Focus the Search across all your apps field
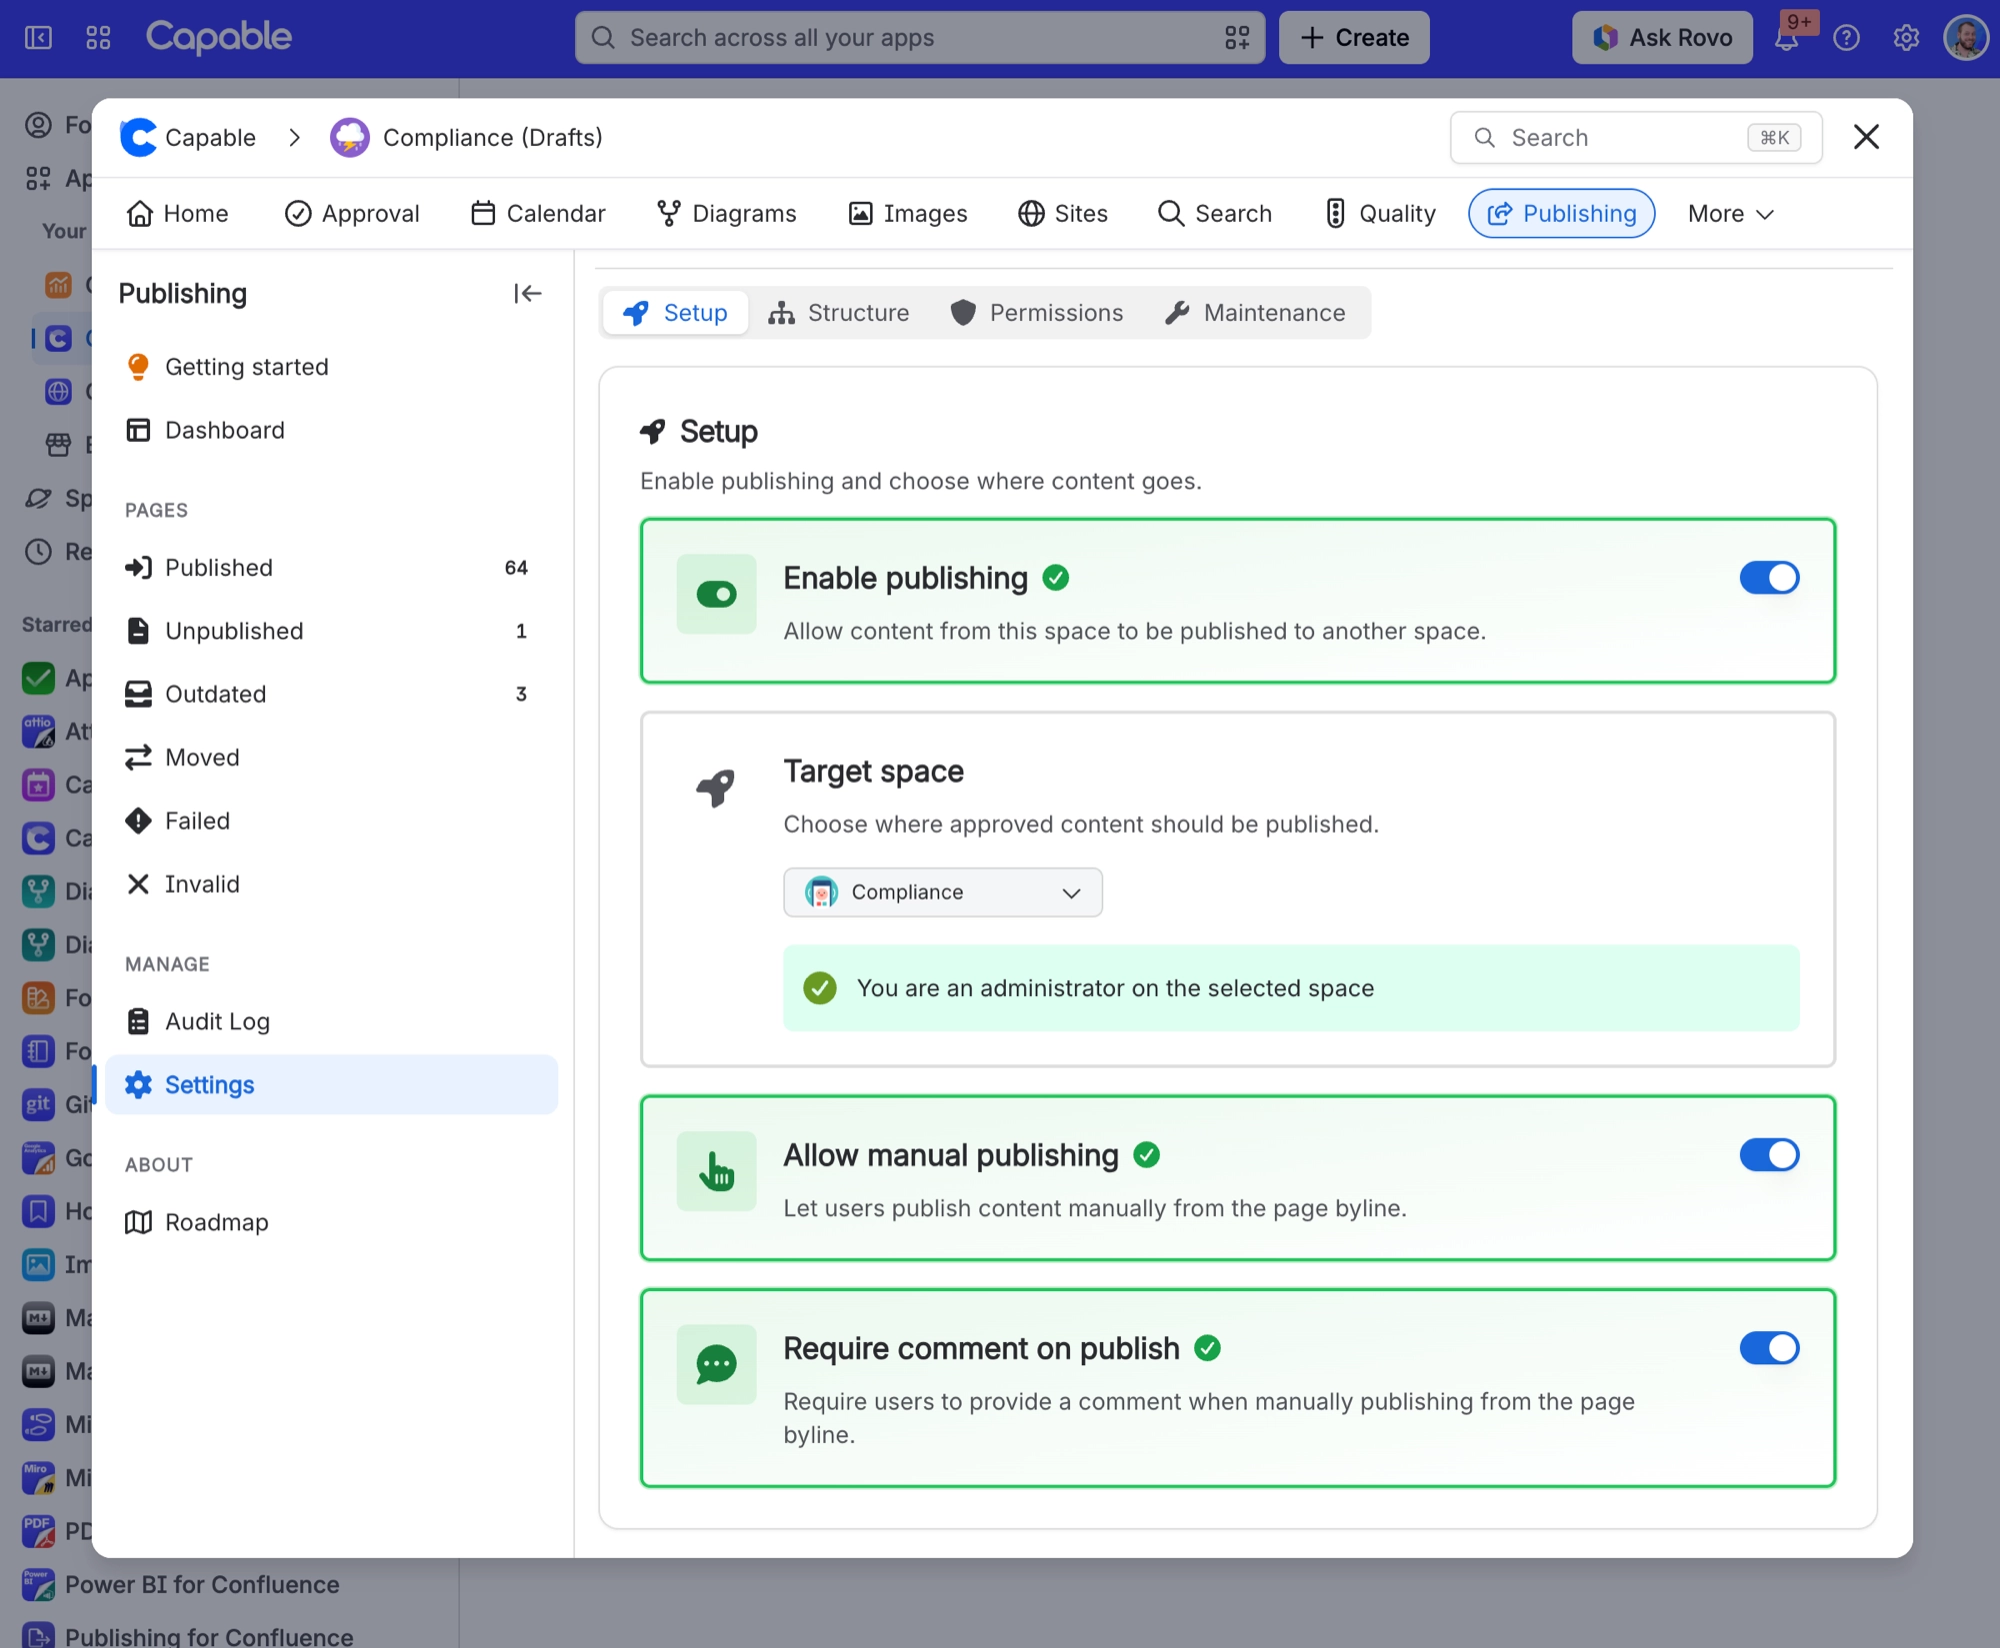Viewport: 2000px width, 1648px height. tap(919, 38)
